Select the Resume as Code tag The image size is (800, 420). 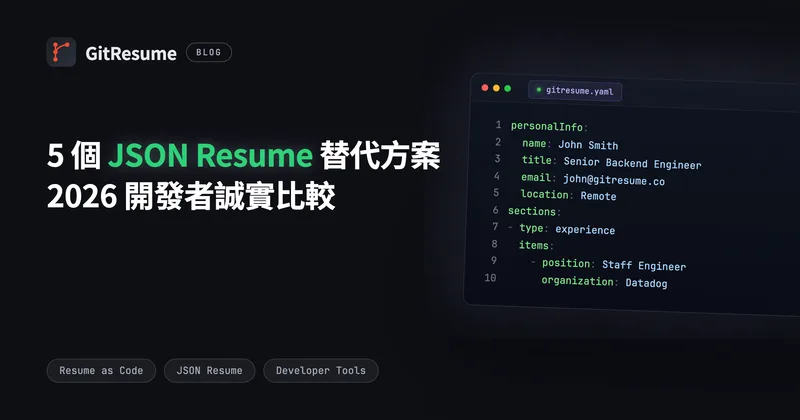101,370
